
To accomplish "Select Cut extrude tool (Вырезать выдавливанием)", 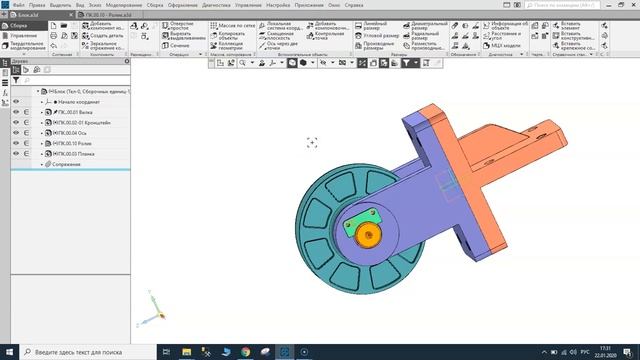I will coord(183,36).
